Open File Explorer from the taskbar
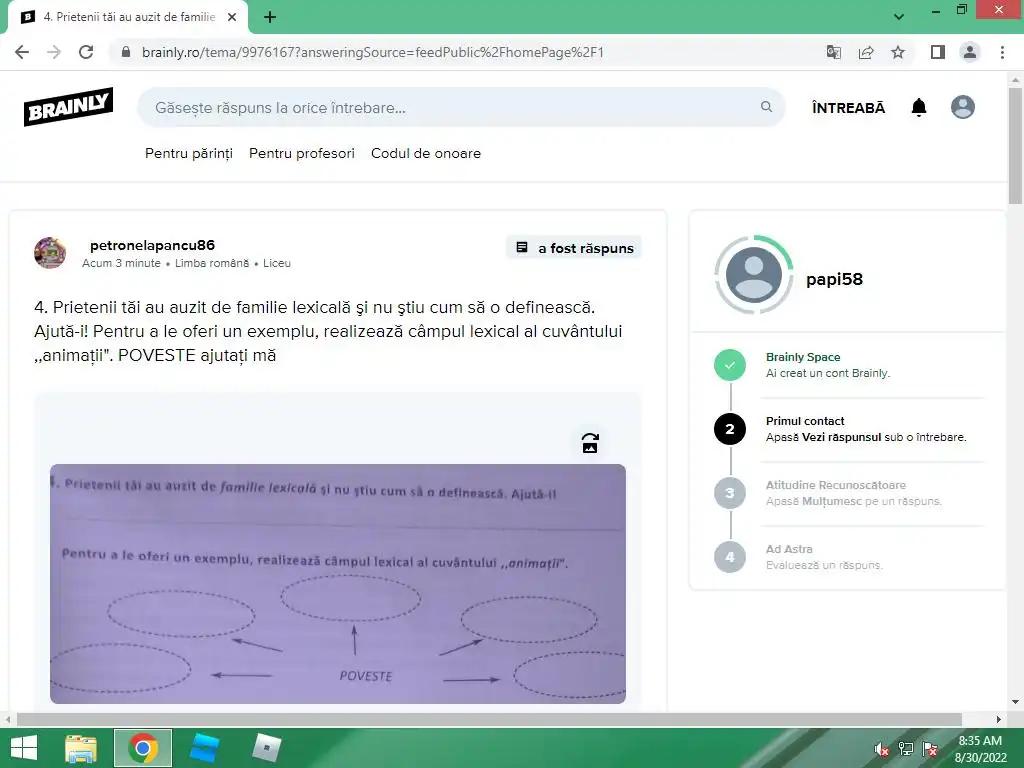This screenshot has height=768, width=1024. [81, 748]
